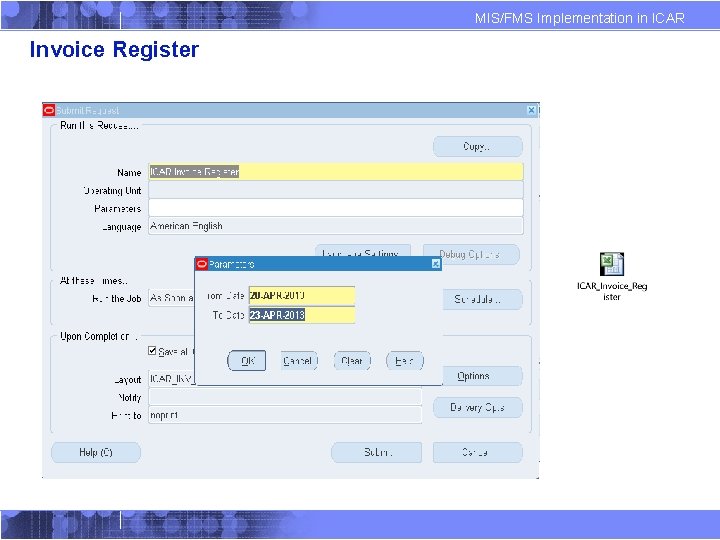Click the Print to field showing noprint
The height and width of the screenshot is (540, 720).
pyautogui.click(x=285, y=415)
